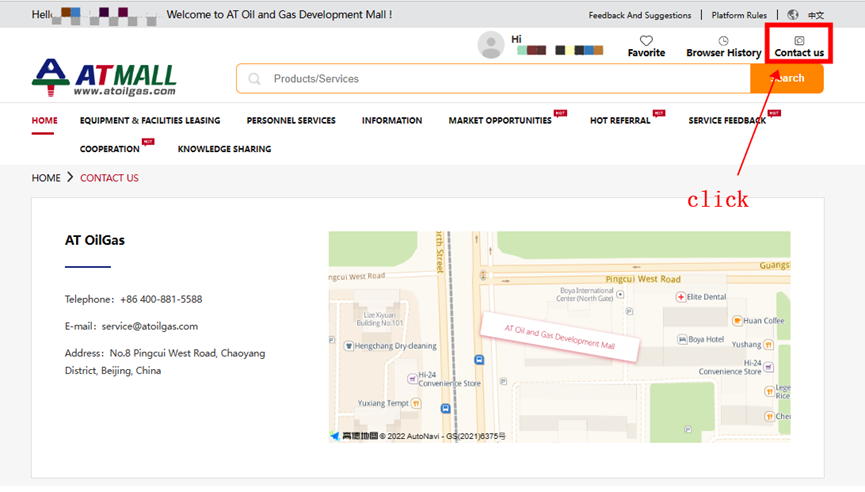Open KNOWLEDGE SHARING menu
This screenshot has height=492, width=865.
(225, 149)
